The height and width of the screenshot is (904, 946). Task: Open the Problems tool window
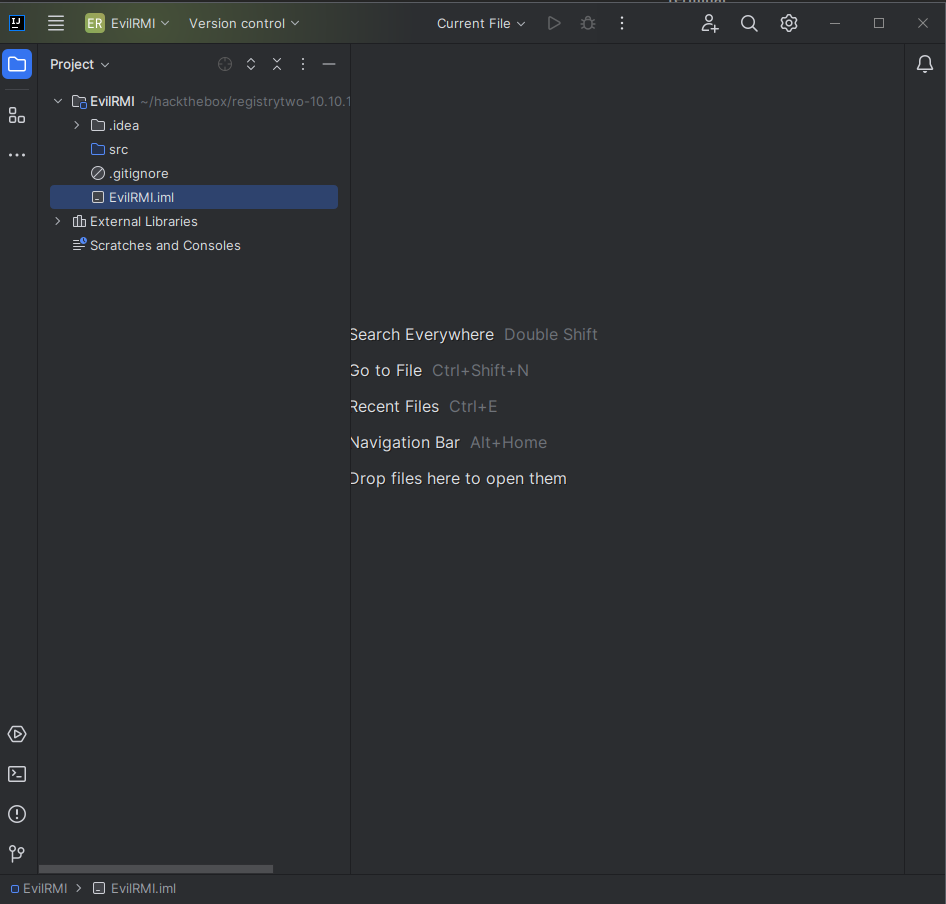pos(17,814)
